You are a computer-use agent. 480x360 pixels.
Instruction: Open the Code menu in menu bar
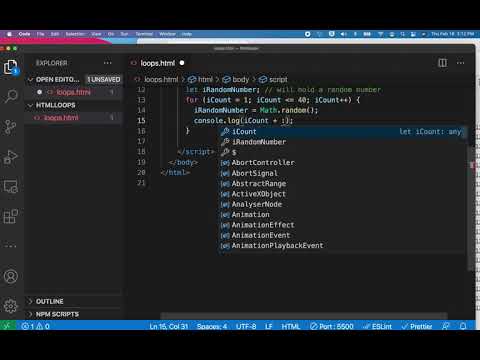pyautogui.click(x=24, y=34)
